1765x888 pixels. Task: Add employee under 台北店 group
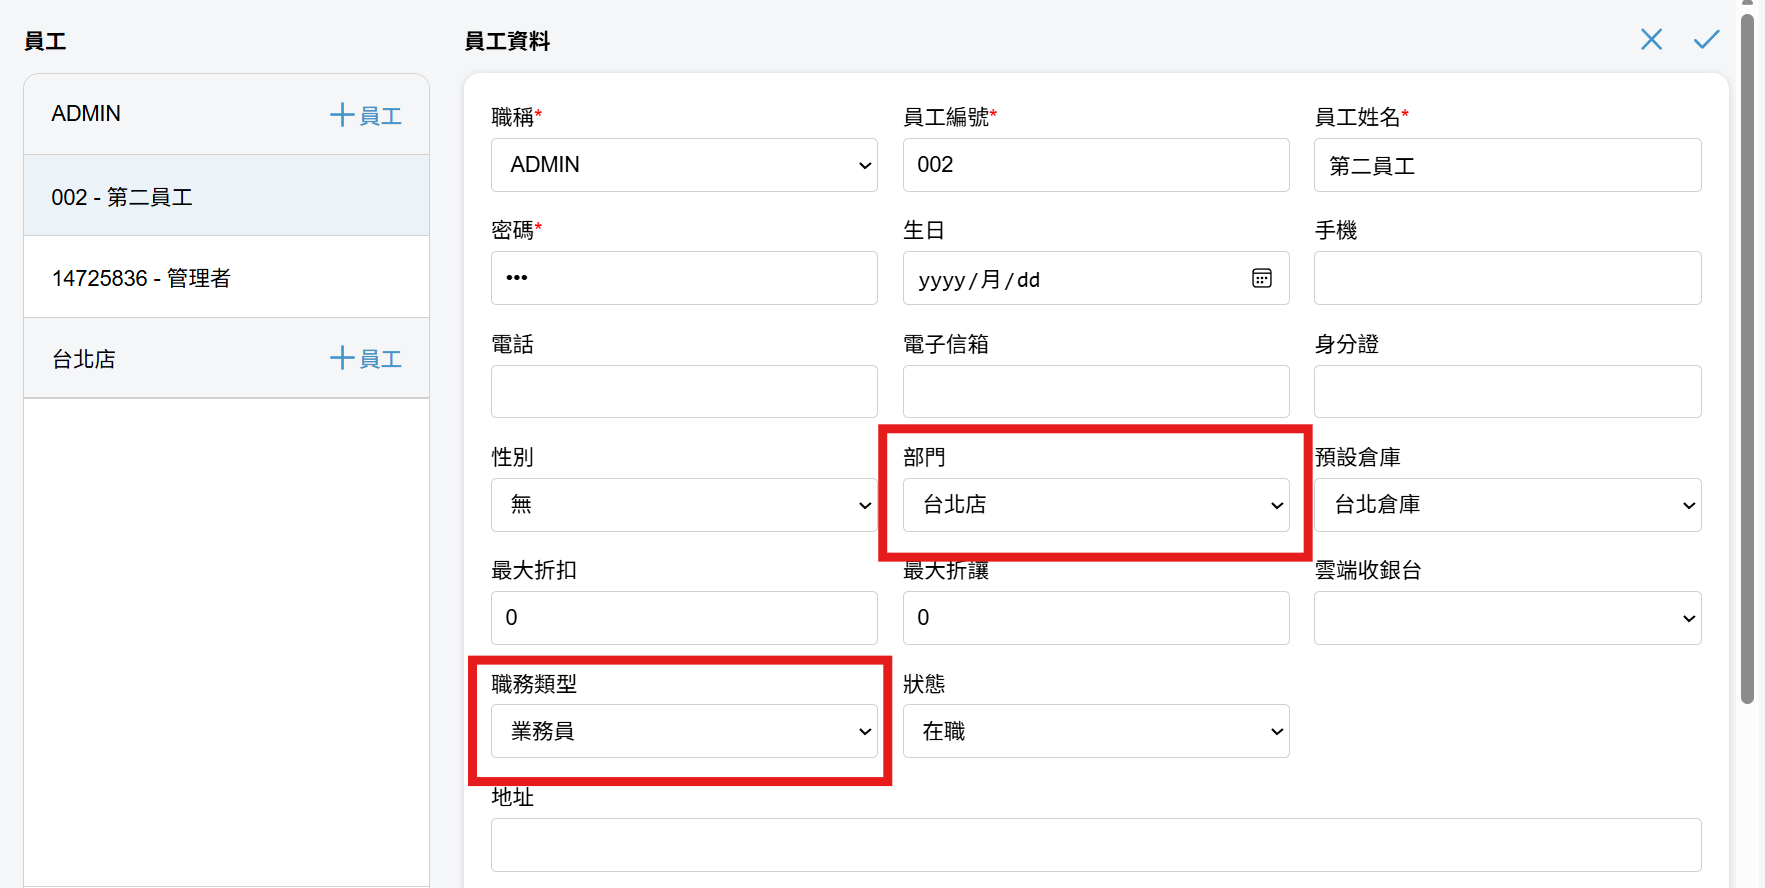(366, 358)
